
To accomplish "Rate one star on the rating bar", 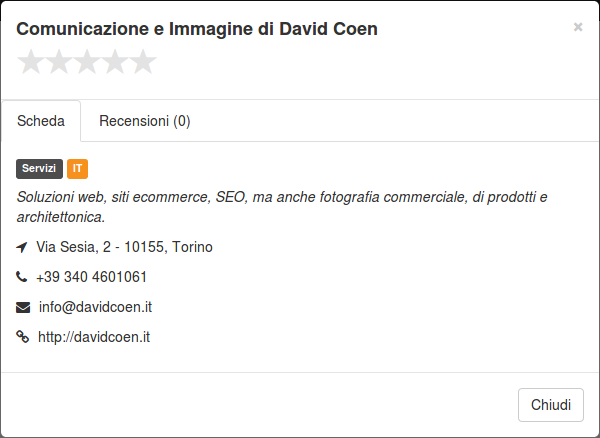I will pos(31,62).
